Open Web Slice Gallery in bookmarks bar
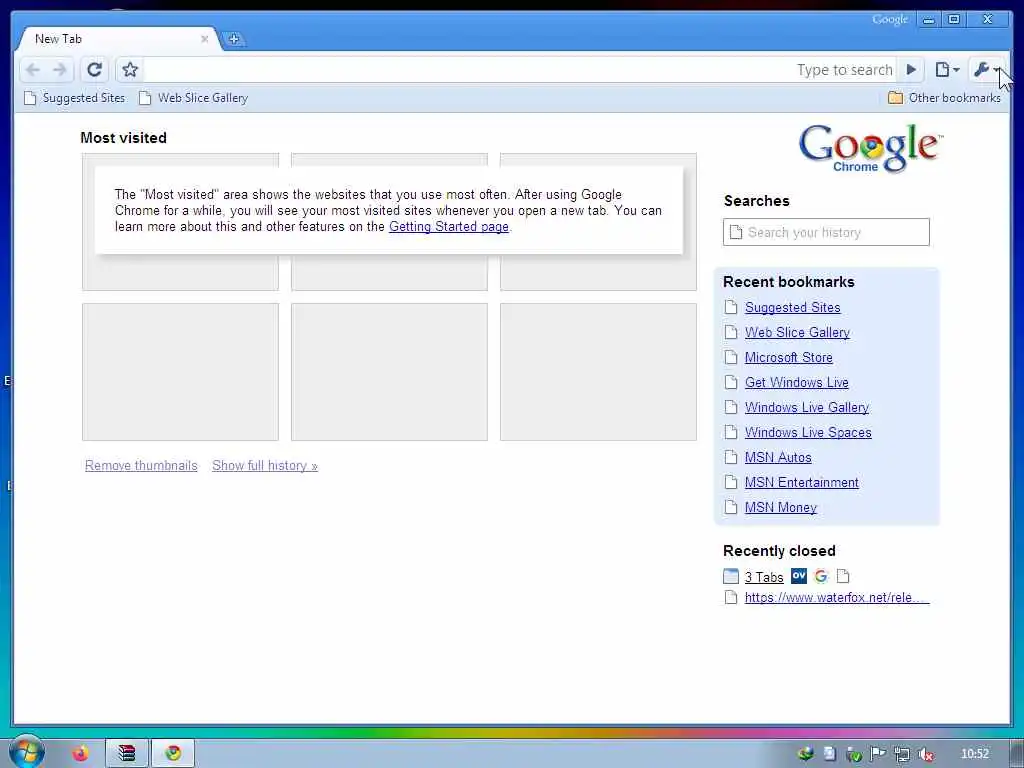This screenshot has height=768, width=1024. click(193, 98)
